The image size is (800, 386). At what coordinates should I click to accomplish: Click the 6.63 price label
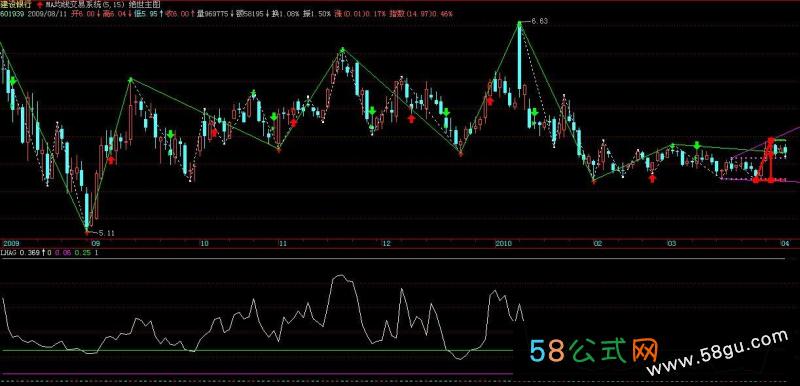point(540,21)
